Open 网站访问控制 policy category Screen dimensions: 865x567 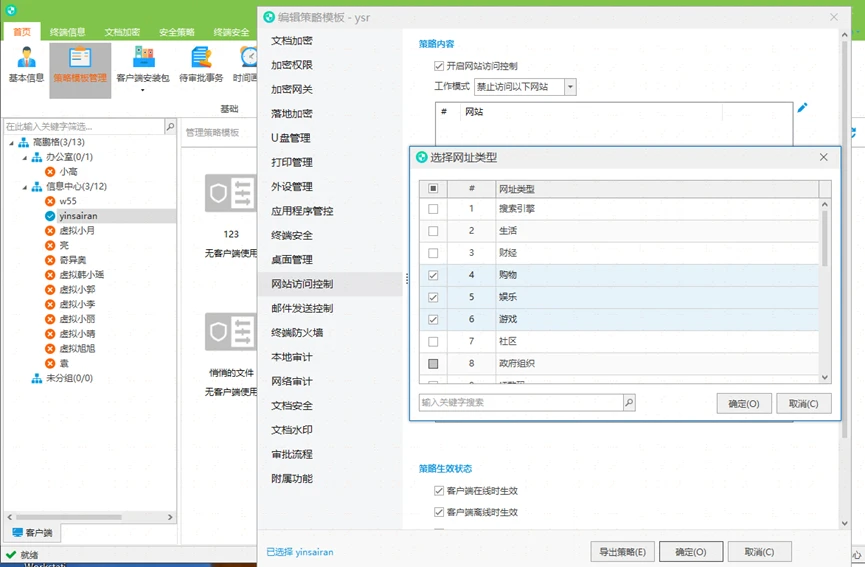click(302, 284)
